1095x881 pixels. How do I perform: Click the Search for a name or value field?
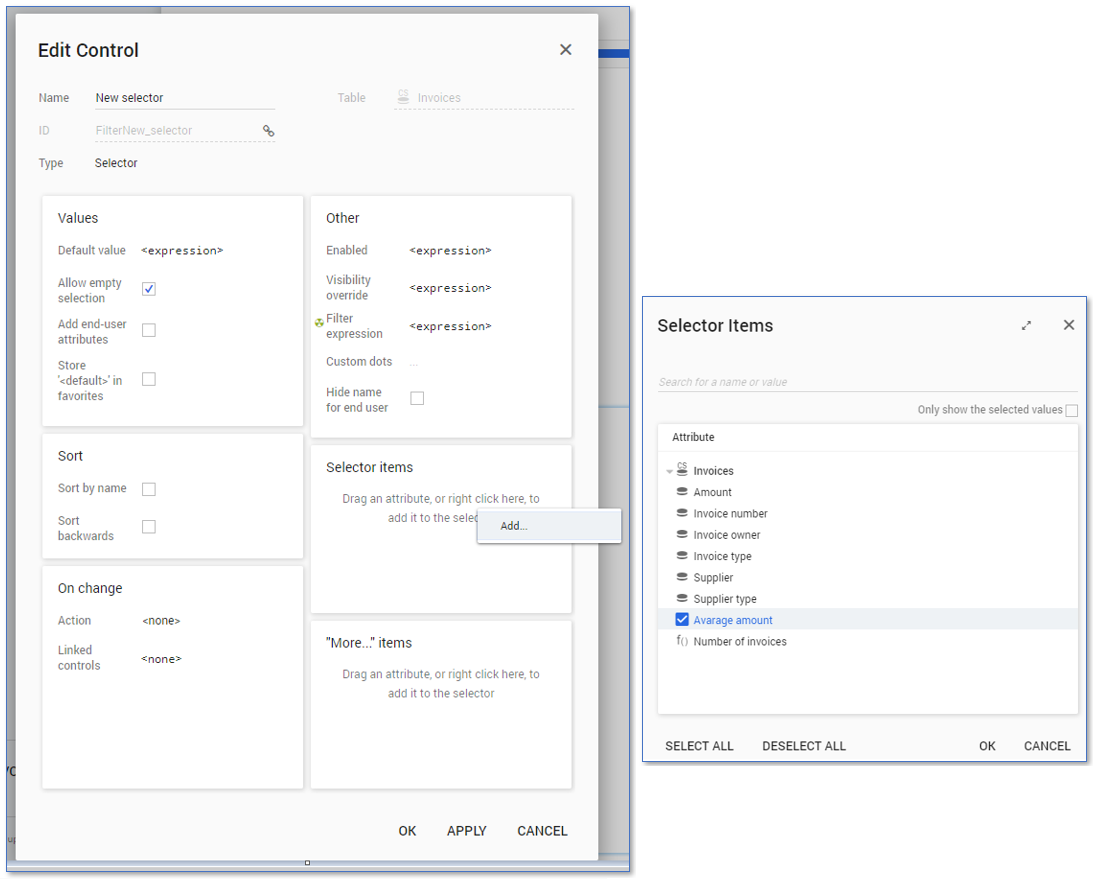(866, 382)
